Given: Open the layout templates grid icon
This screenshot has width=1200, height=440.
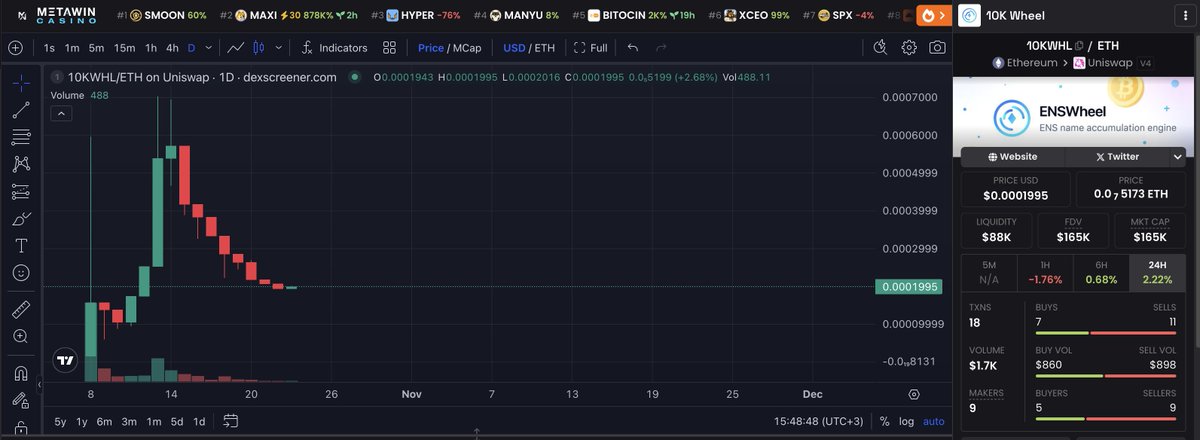Looking at the screenshot, I should [x=389, y=47].
